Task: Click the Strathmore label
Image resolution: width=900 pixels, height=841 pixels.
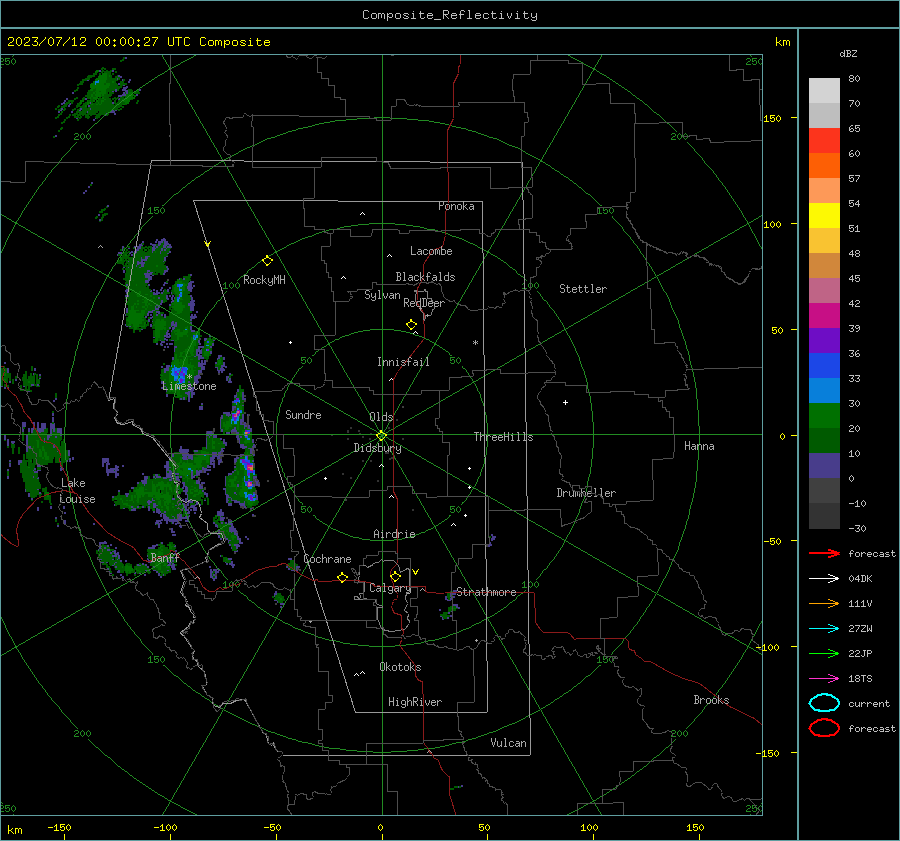Action: point(486,592)
